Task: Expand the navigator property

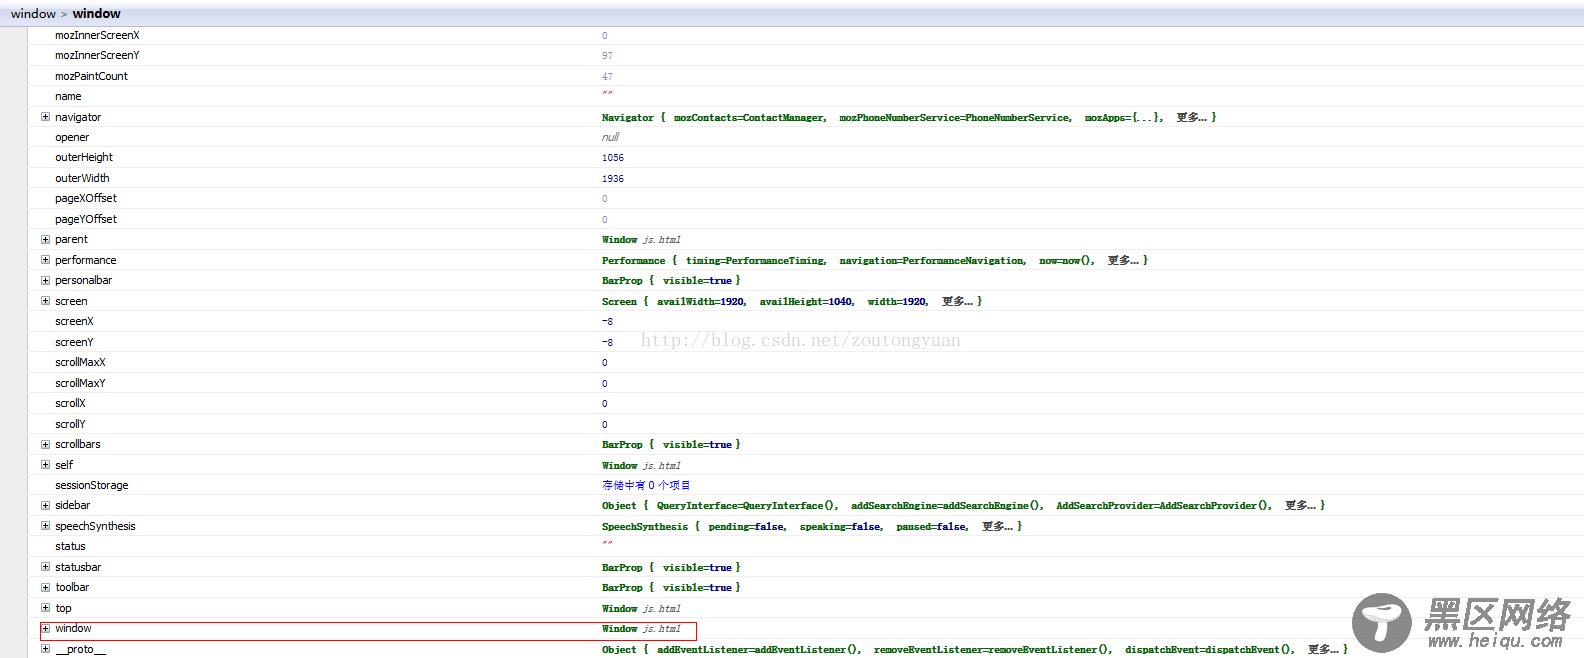Action: [45, 117]
